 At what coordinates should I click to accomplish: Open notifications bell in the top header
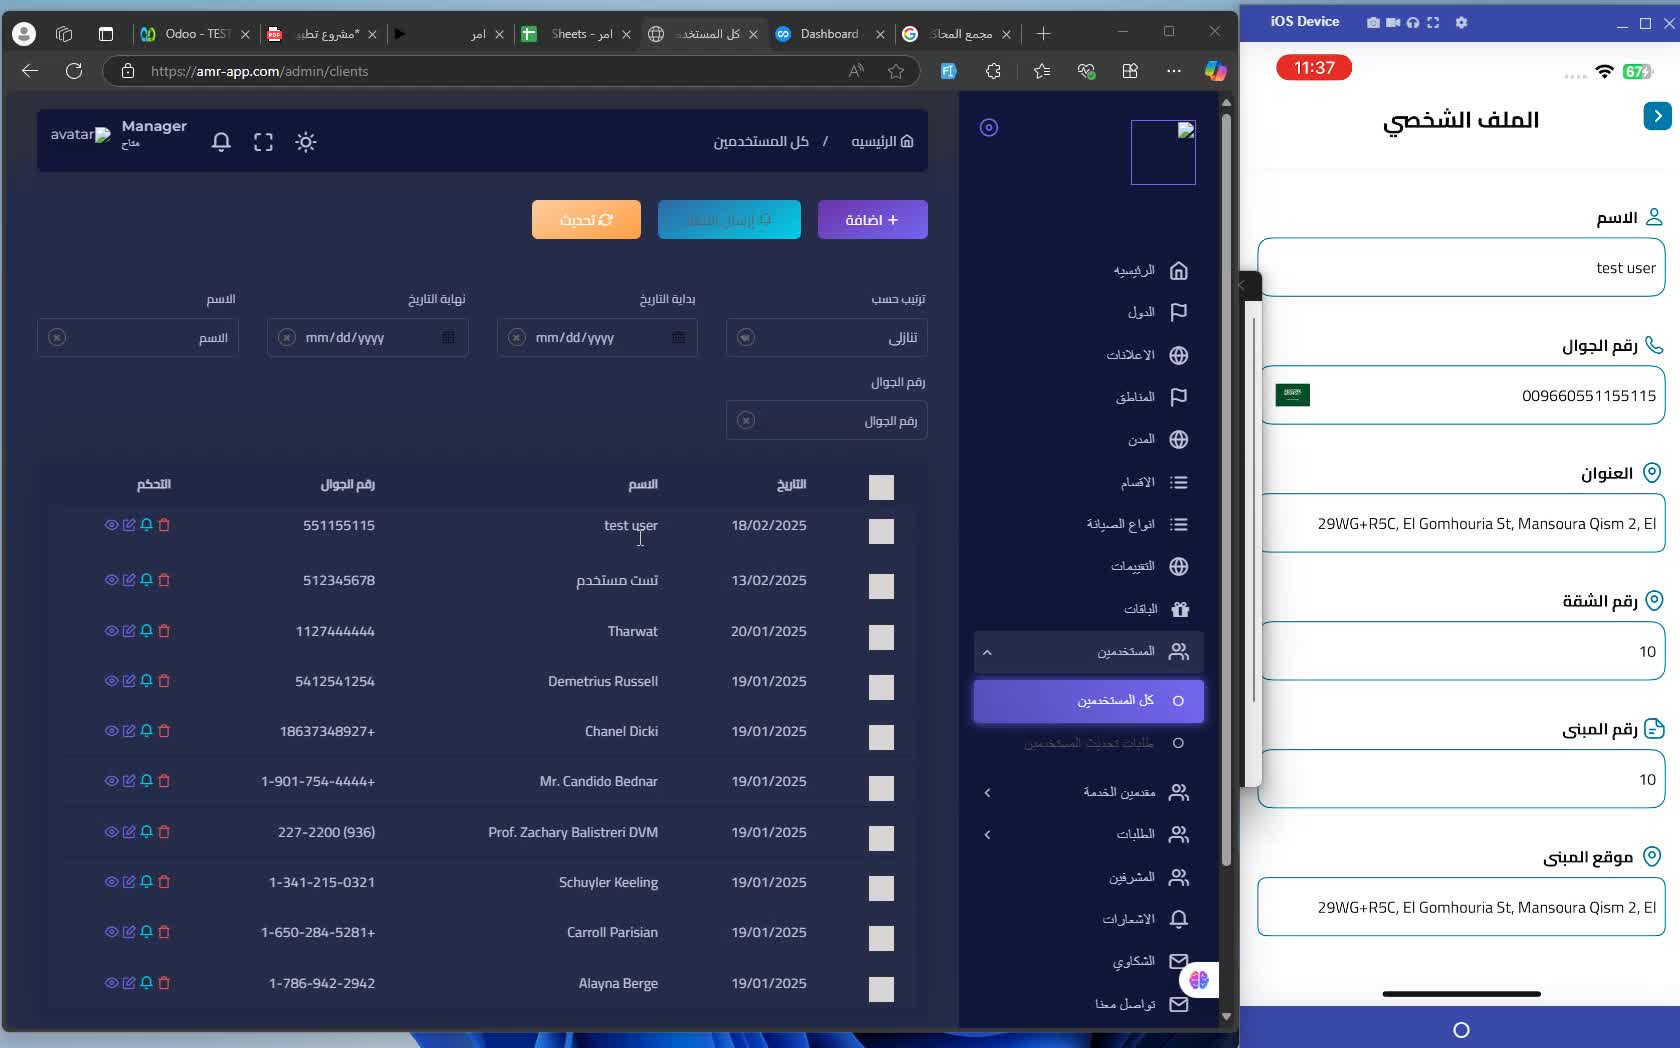[x=221, y=142]
